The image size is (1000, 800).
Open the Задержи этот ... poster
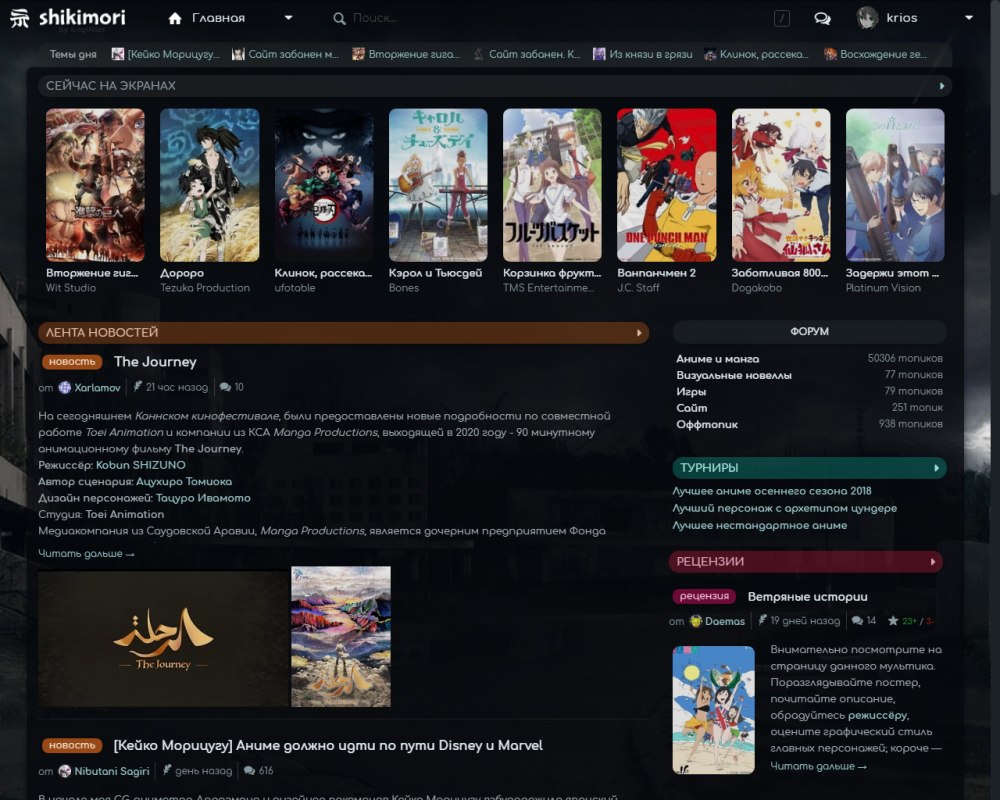(x=895, y=185)
